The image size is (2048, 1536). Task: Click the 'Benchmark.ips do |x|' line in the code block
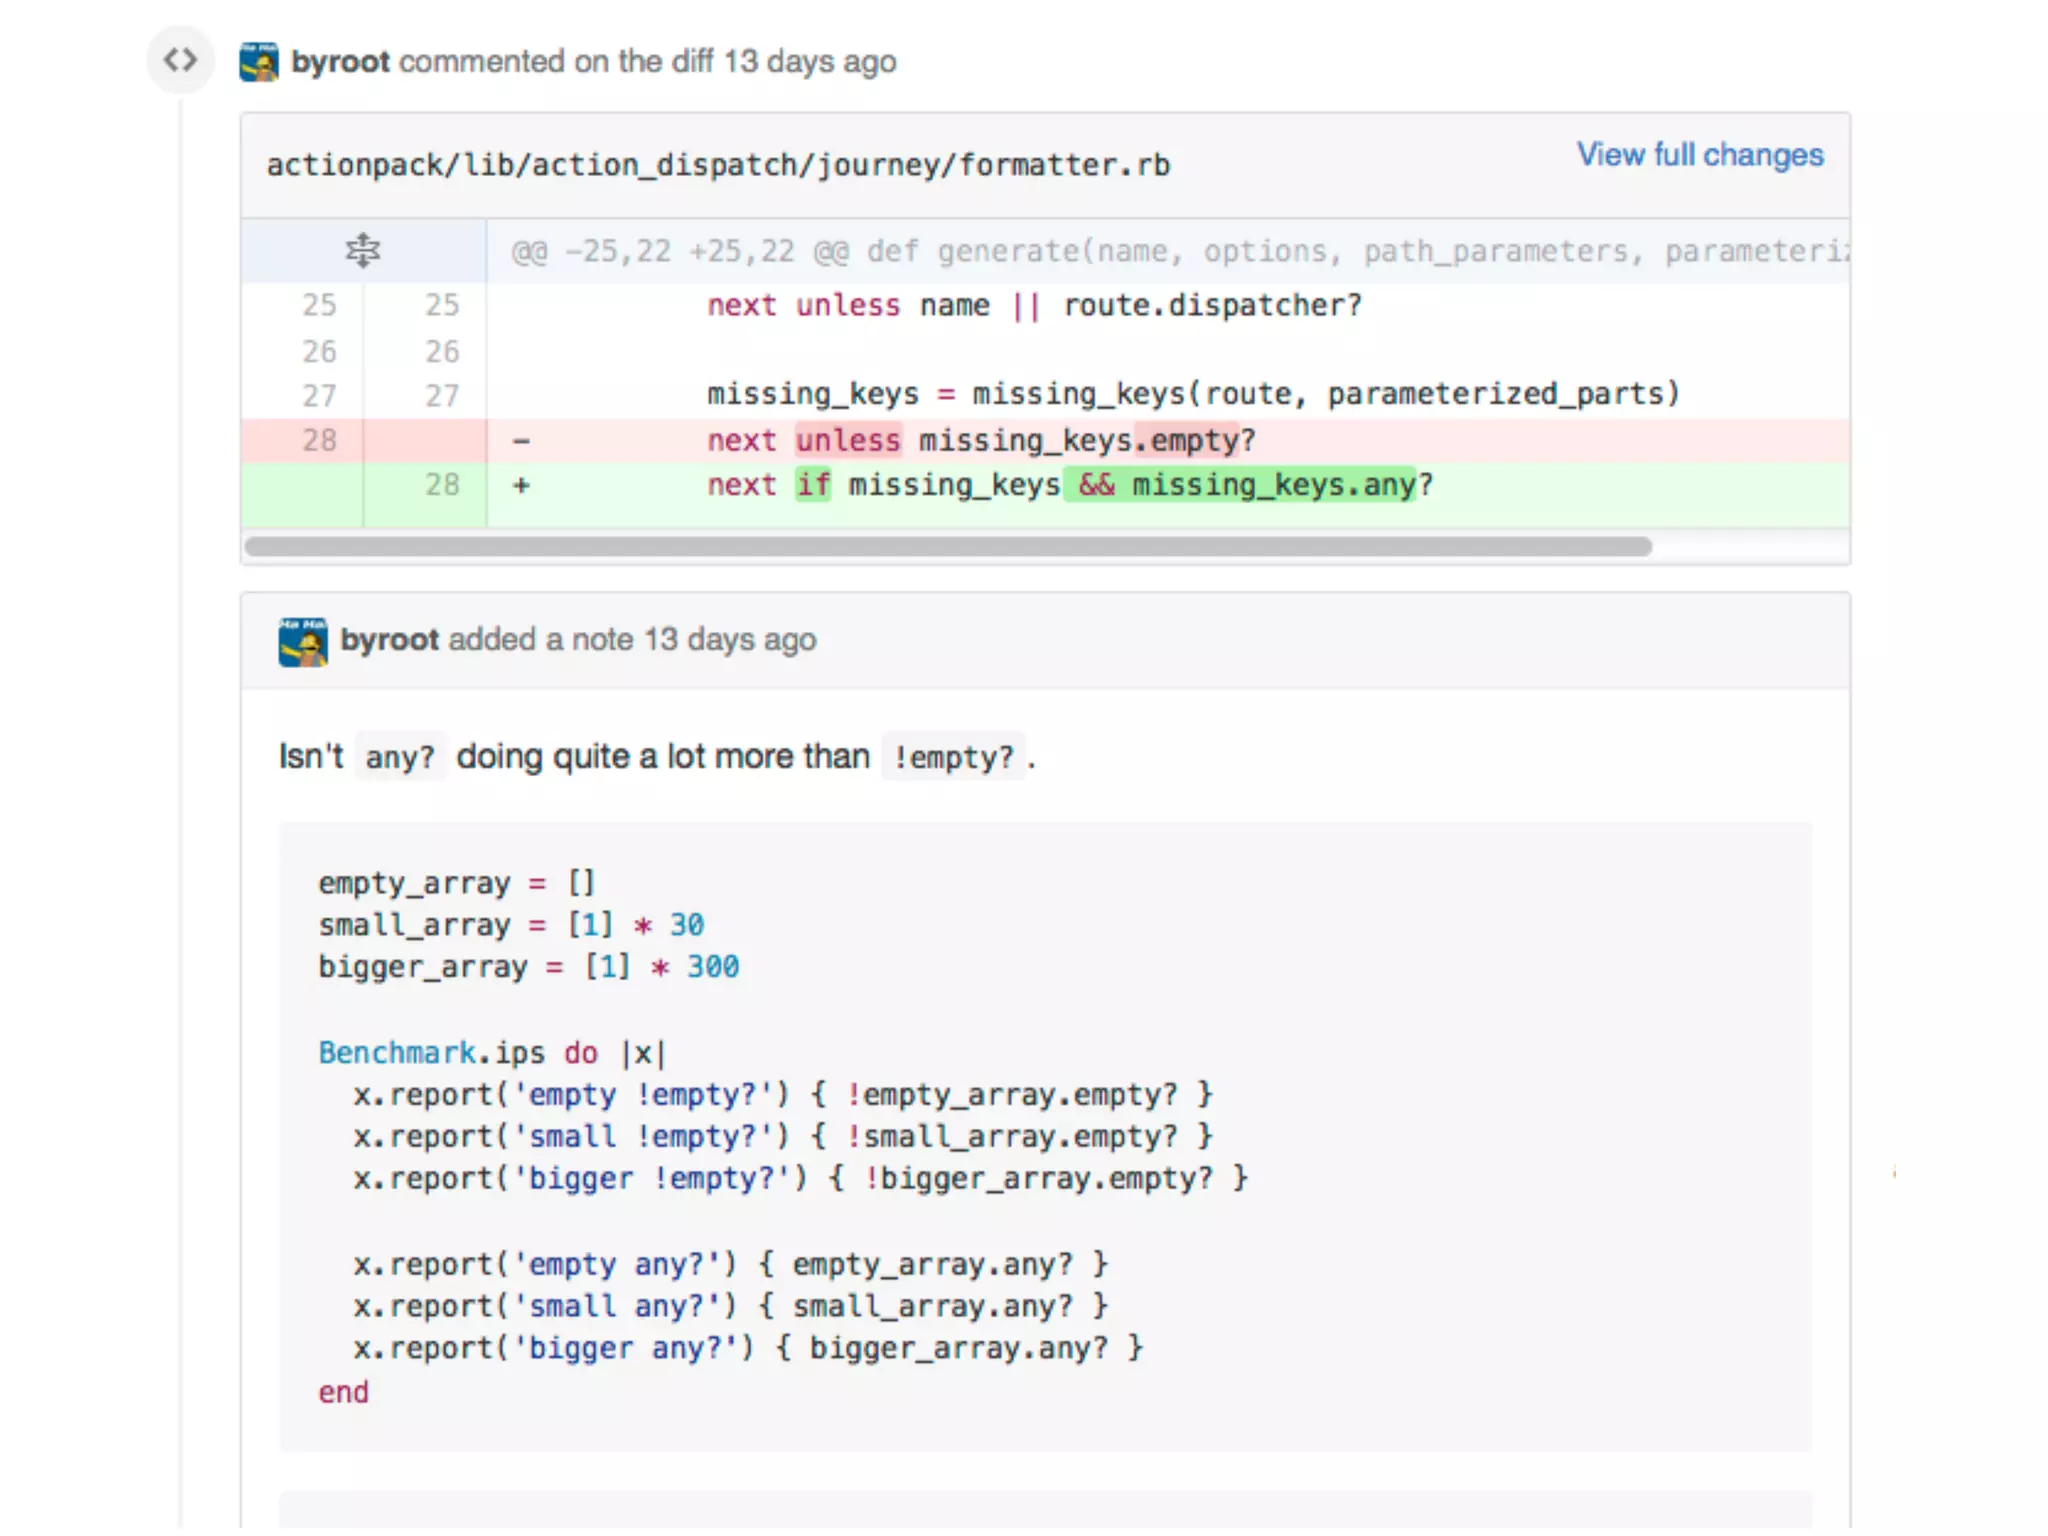491,1053
